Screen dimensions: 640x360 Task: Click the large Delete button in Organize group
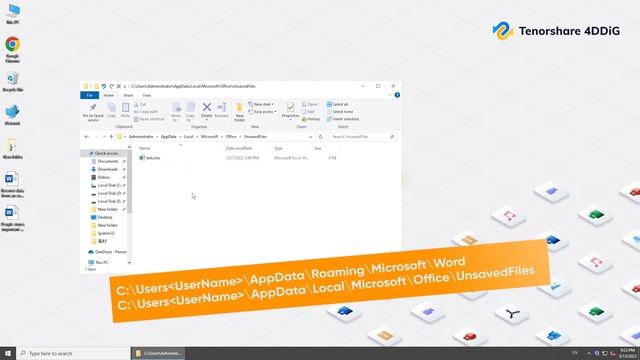[207, 111]
